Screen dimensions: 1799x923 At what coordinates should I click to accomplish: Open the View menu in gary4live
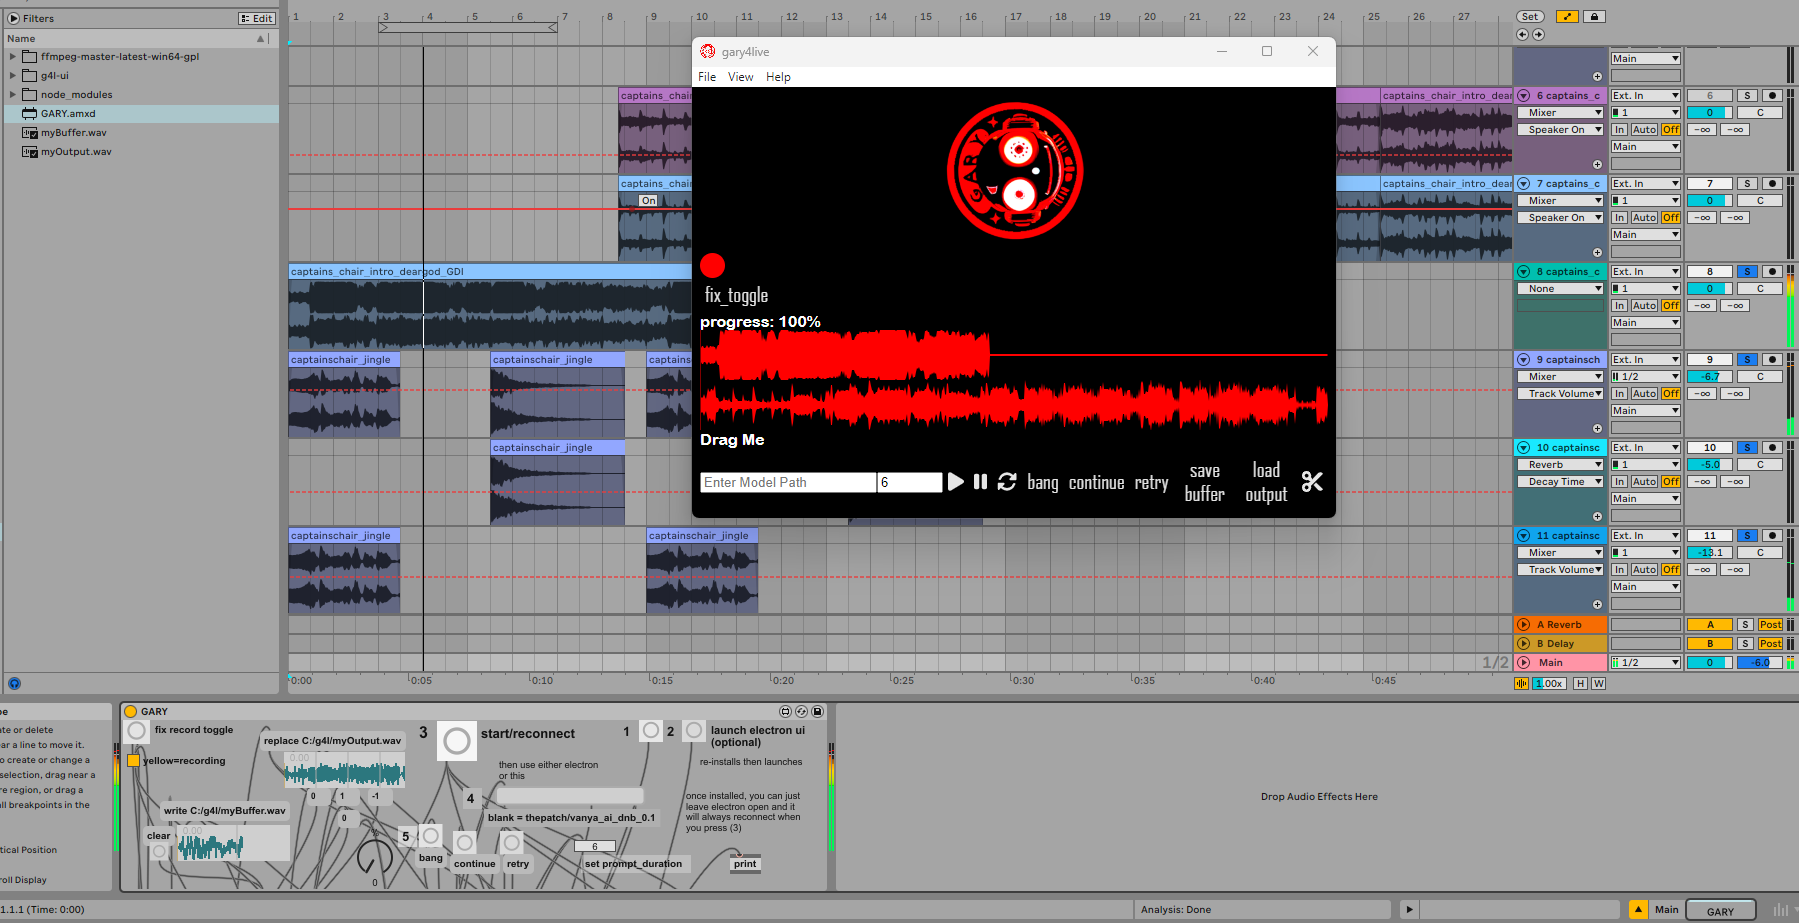[x=740, y=77]
